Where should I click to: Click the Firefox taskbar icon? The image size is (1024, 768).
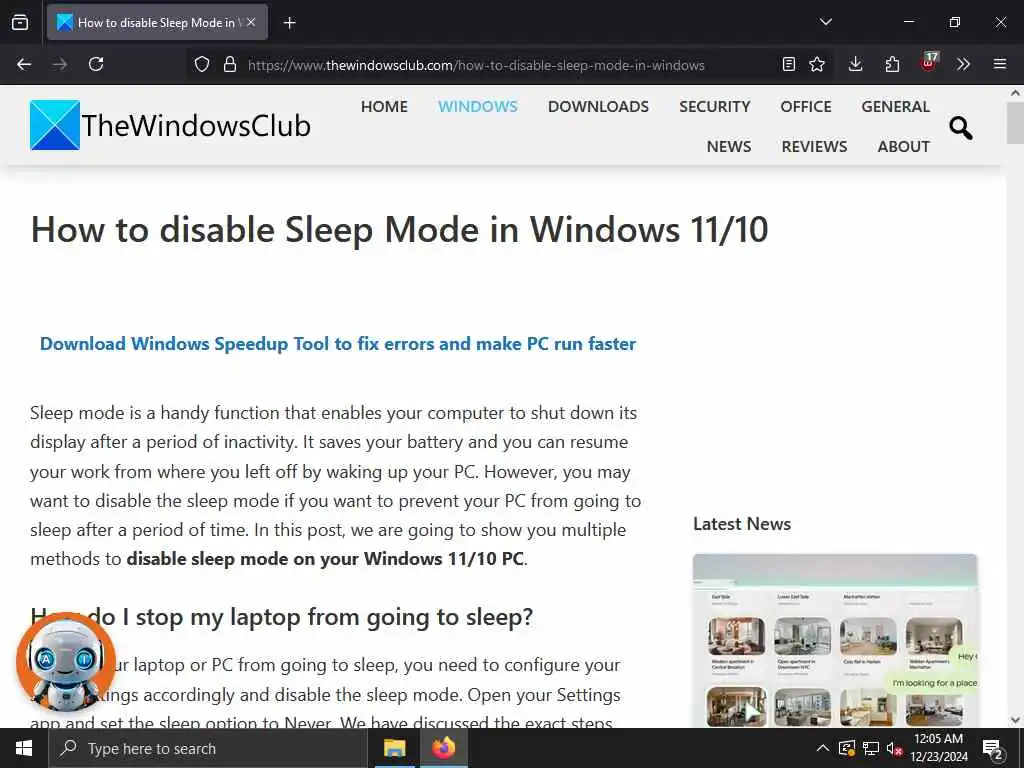[x=443, y=748]
